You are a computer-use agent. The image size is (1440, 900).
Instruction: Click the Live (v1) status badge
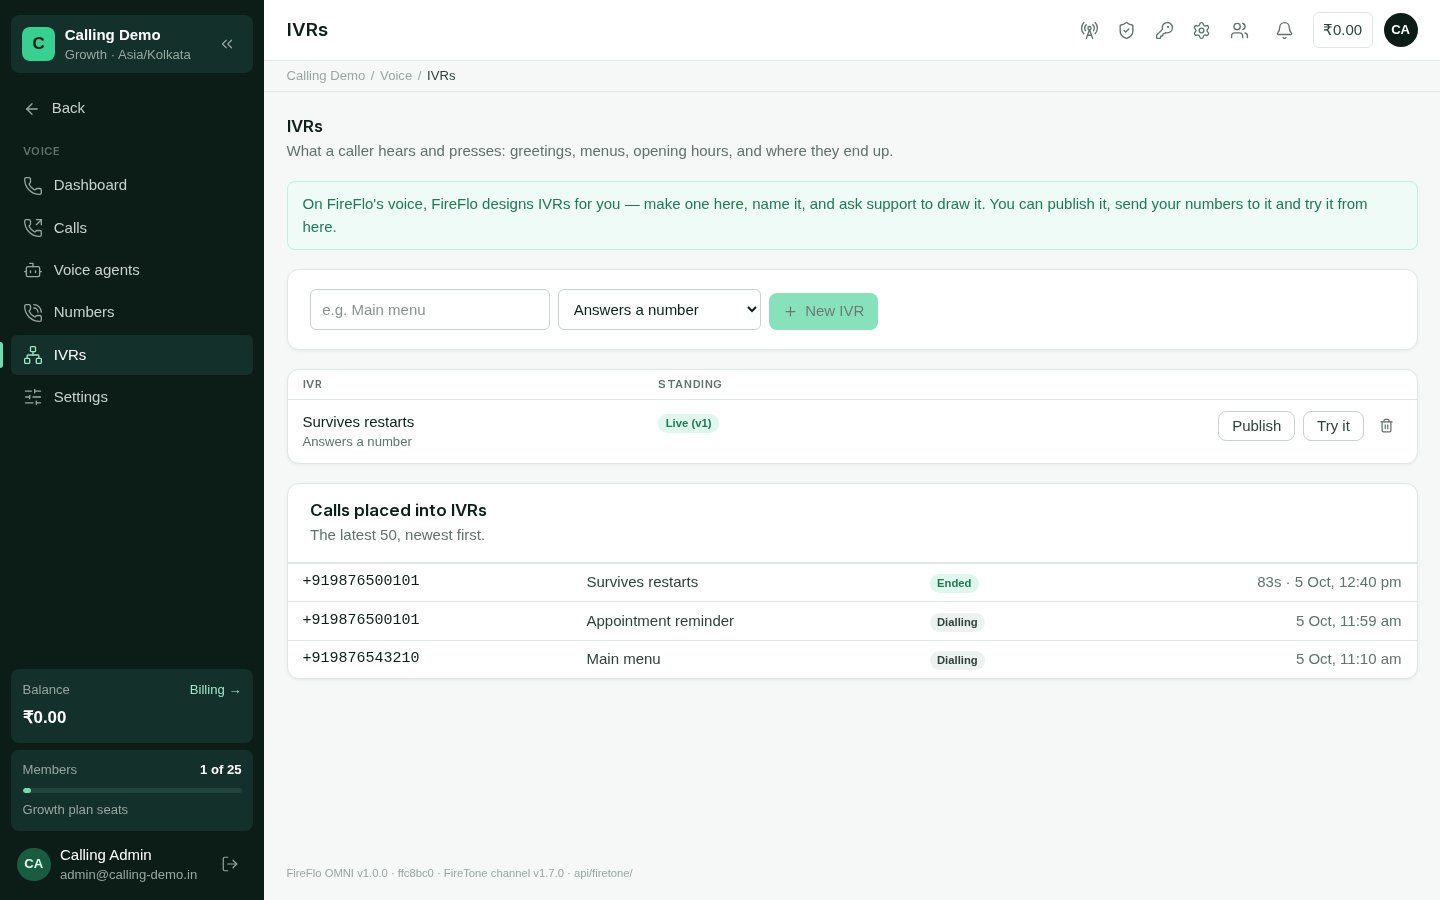coord(688,423)
